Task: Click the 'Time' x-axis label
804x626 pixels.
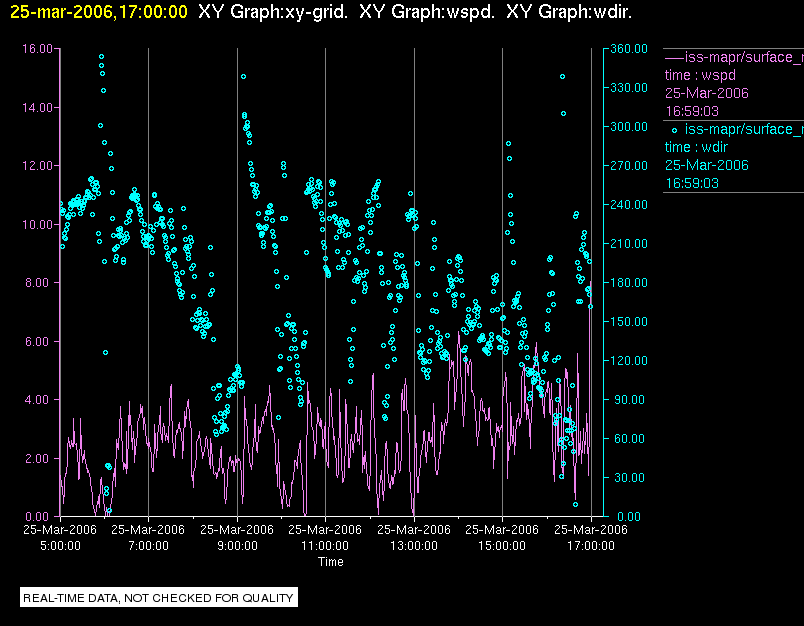Action: [x=330, y=562]
